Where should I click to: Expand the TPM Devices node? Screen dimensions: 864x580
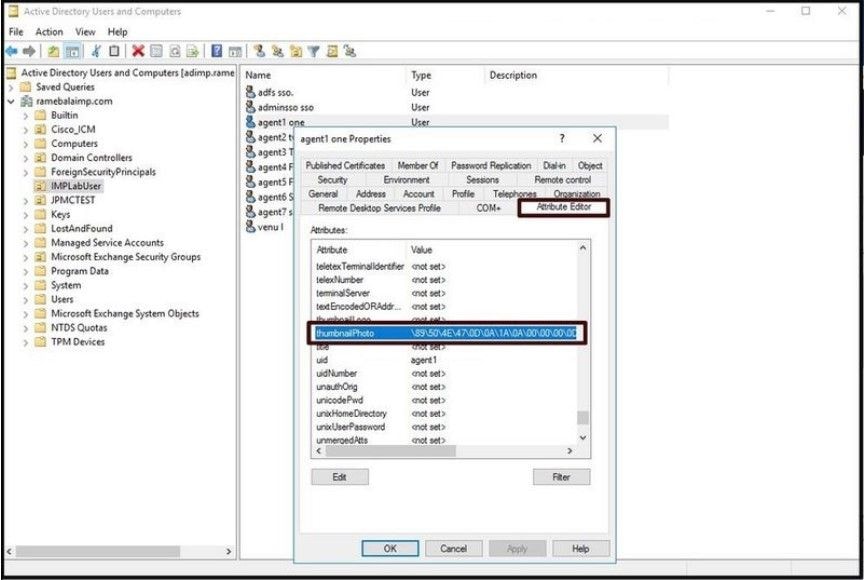[25, 342]
